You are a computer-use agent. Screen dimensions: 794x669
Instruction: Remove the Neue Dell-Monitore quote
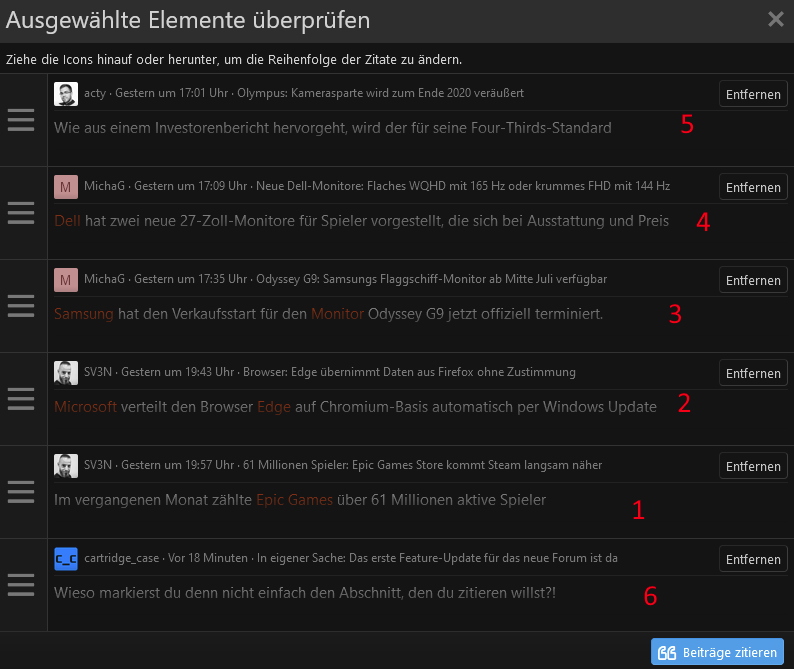[x=753, y=187]
